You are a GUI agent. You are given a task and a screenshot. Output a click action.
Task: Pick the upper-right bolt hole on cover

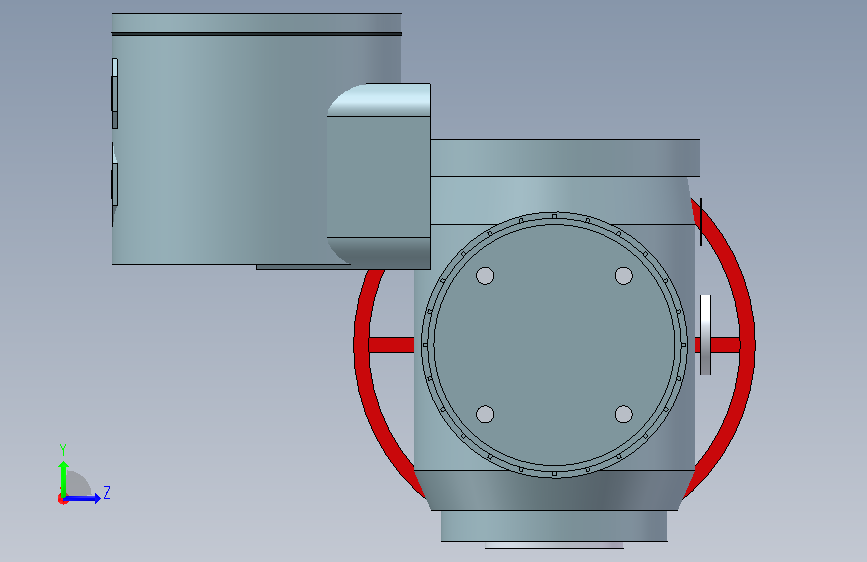624,275
